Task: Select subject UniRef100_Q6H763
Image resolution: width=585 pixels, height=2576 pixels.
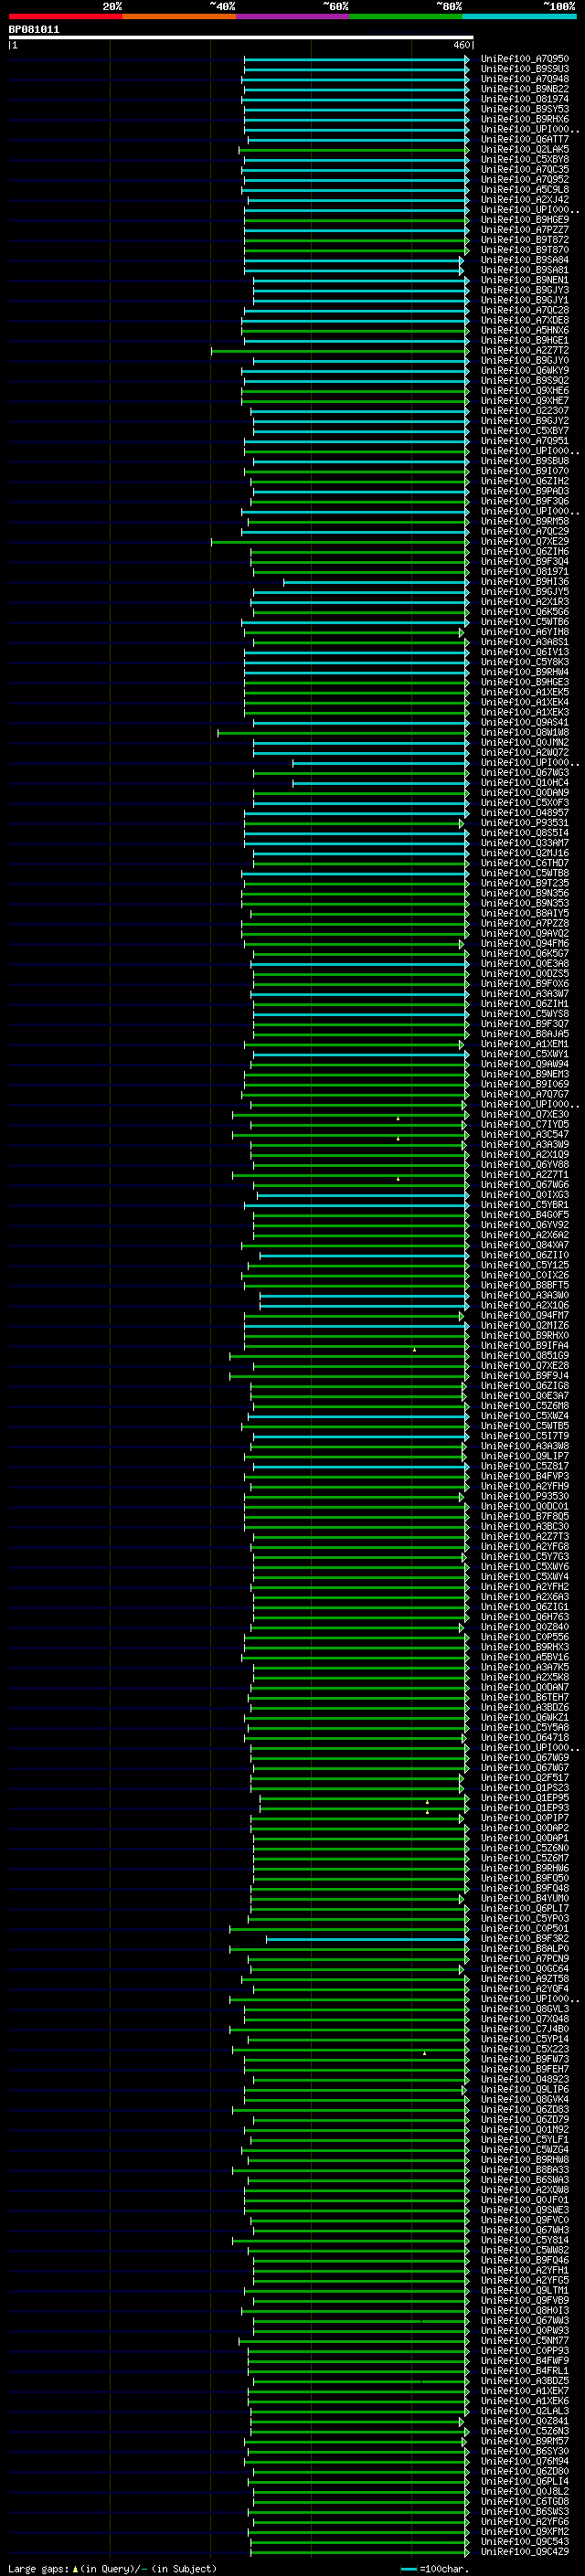Action: pyautogui.click(x=524, y=1617)
